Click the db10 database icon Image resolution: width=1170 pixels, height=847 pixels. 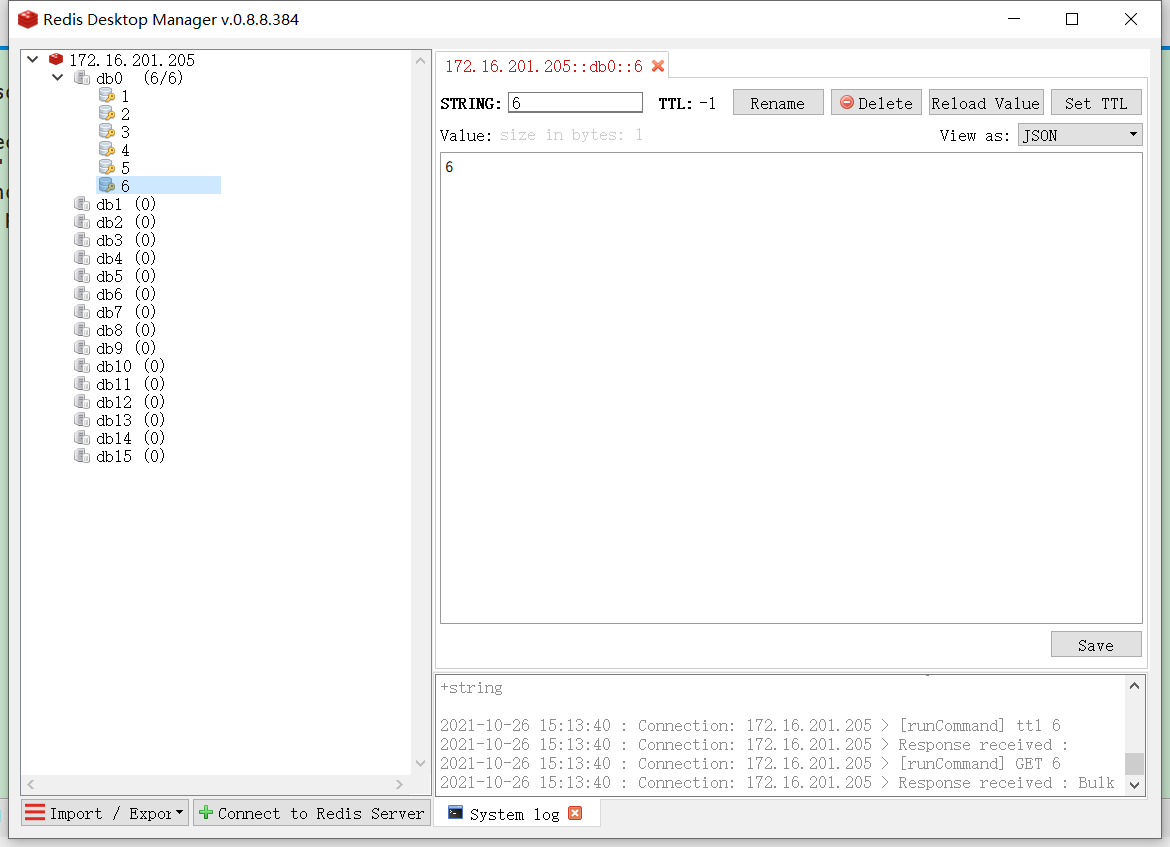[82, 366]
